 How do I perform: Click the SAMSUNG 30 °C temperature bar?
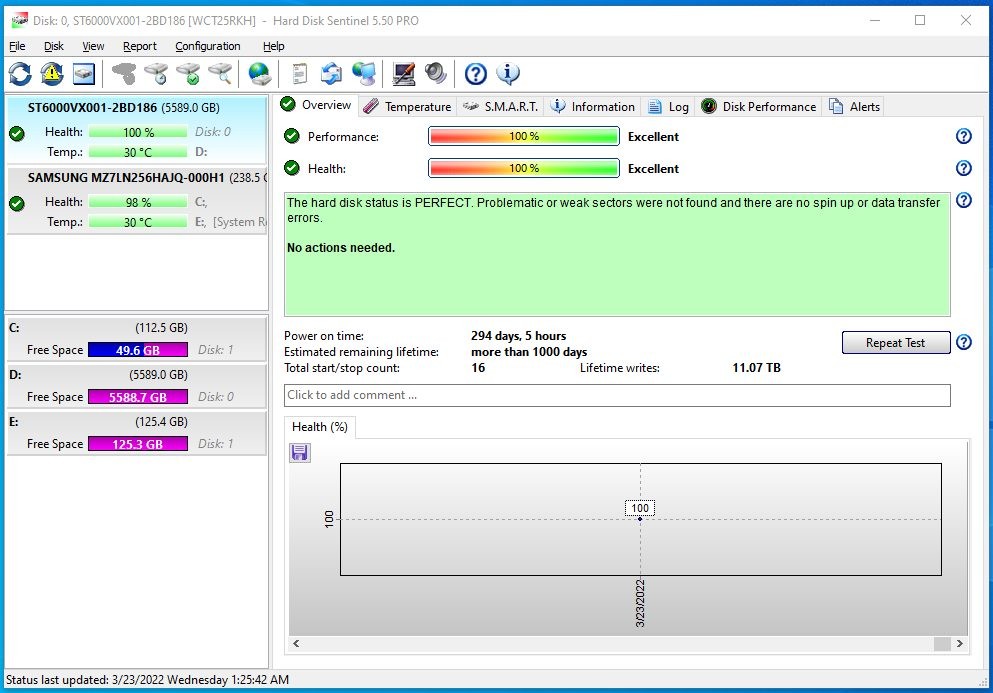138,222
